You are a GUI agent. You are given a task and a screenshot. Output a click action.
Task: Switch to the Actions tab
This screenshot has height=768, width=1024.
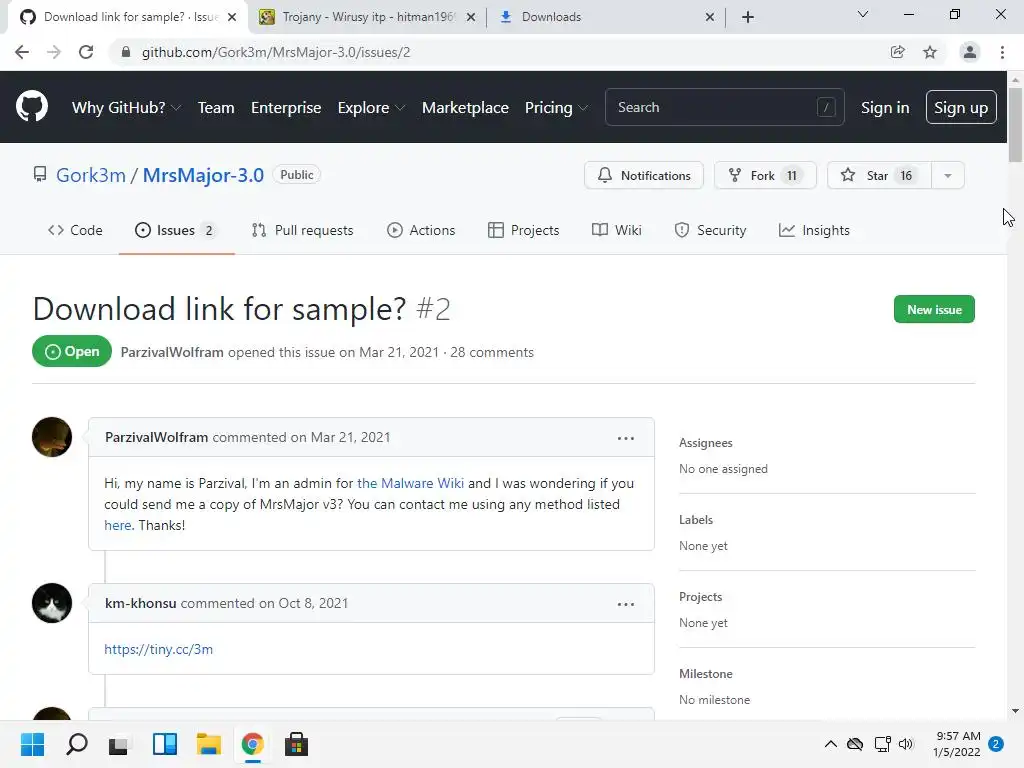point(421,231)
